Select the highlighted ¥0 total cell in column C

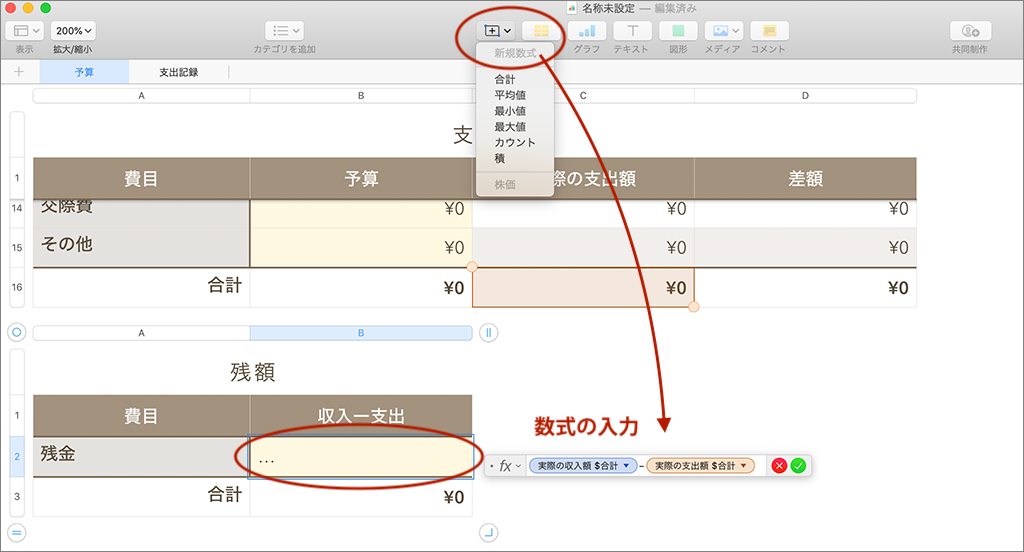click(x=583, y=287)
